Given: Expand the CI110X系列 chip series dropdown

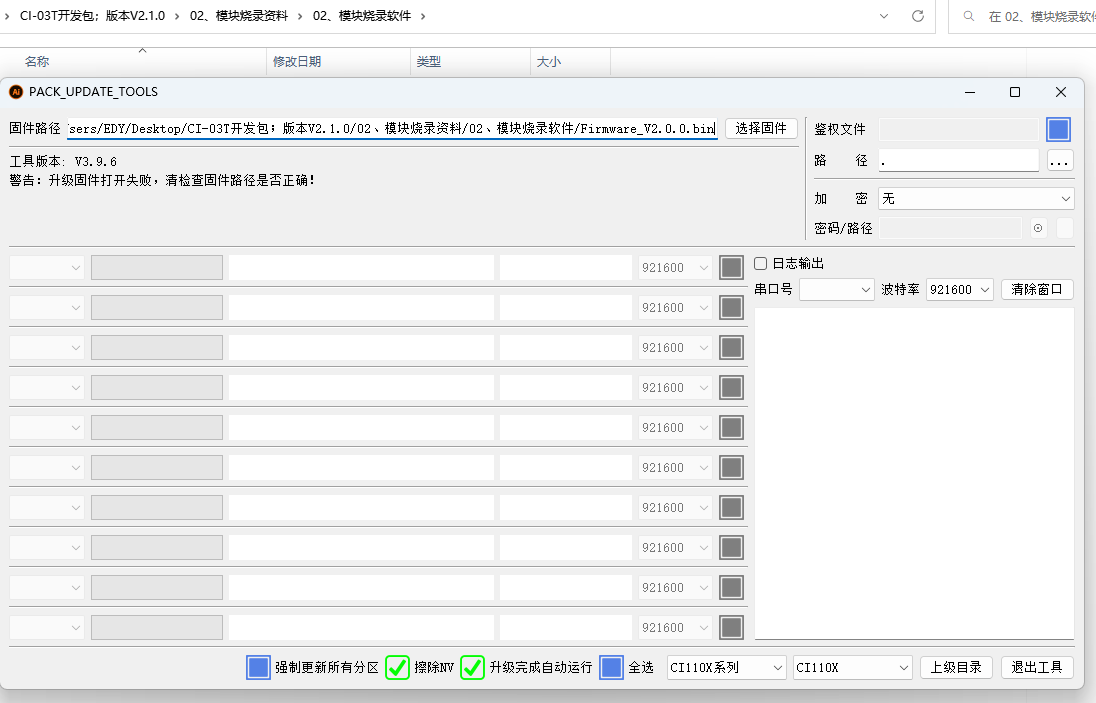Looking at the screenshot, I should pos(726,667).
